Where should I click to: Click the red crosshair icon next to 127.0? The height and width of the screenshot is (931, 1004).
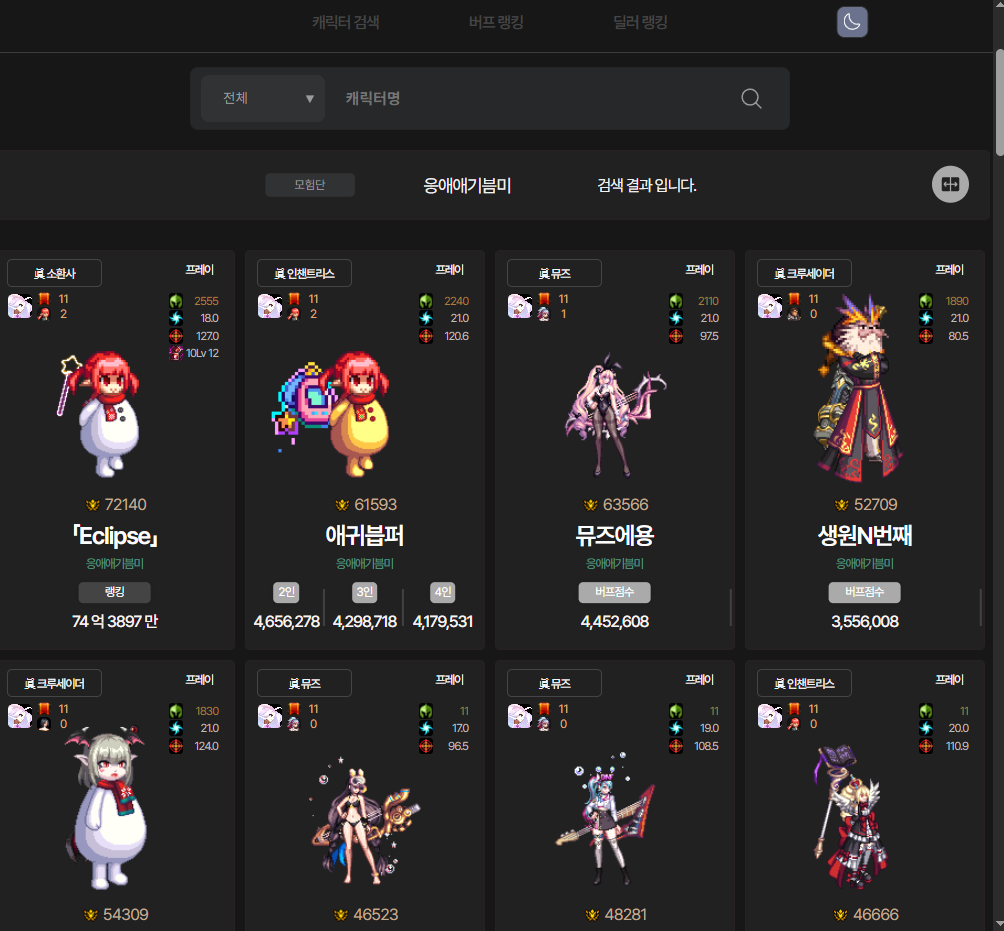point(176,336)
